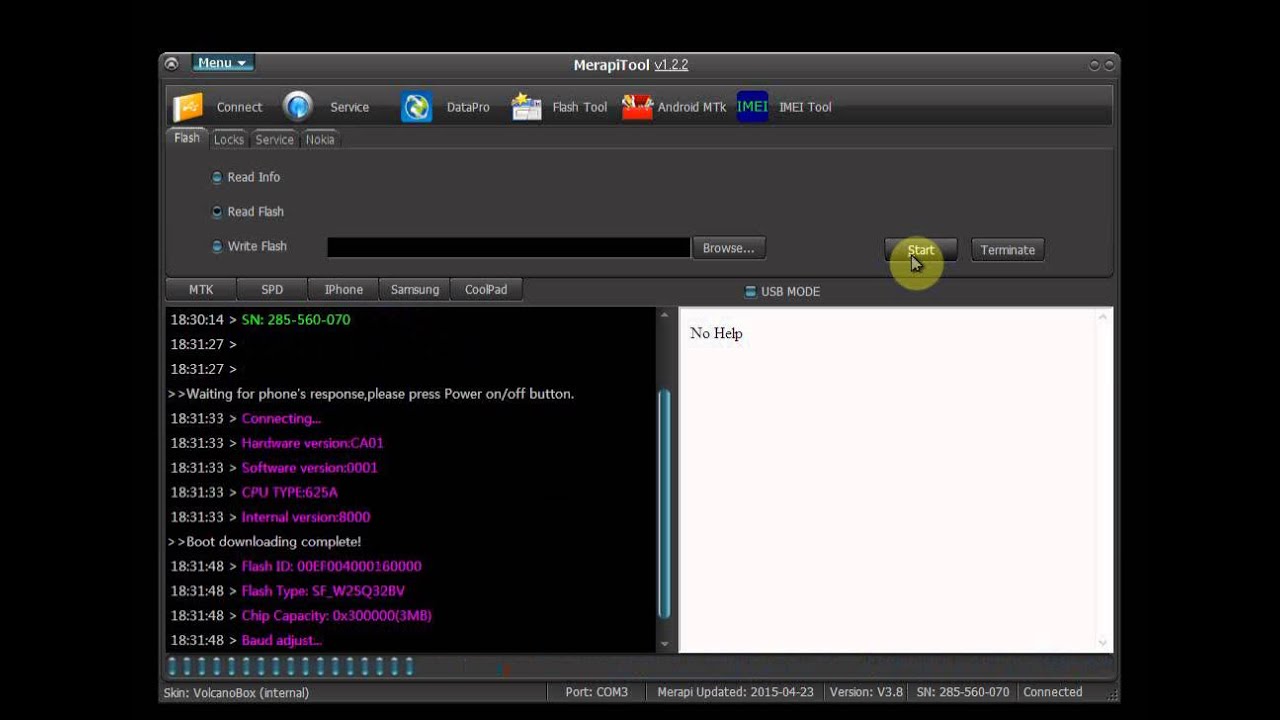Screen dimensions: 1280x720
Task: Click the title bar minimize circle button
Action: coord(1094,65)
